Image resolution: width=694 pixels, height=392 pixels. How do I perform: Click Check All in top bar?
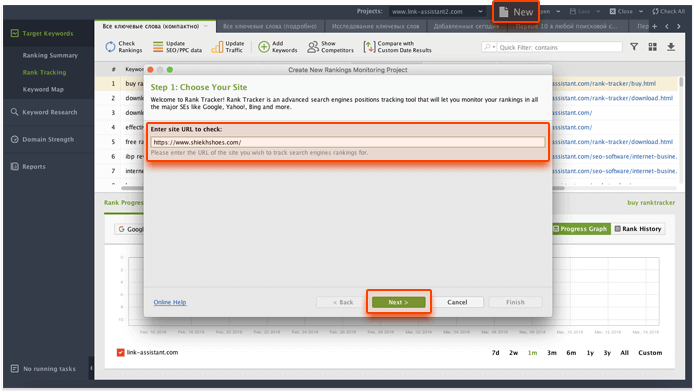click(668, 12)
